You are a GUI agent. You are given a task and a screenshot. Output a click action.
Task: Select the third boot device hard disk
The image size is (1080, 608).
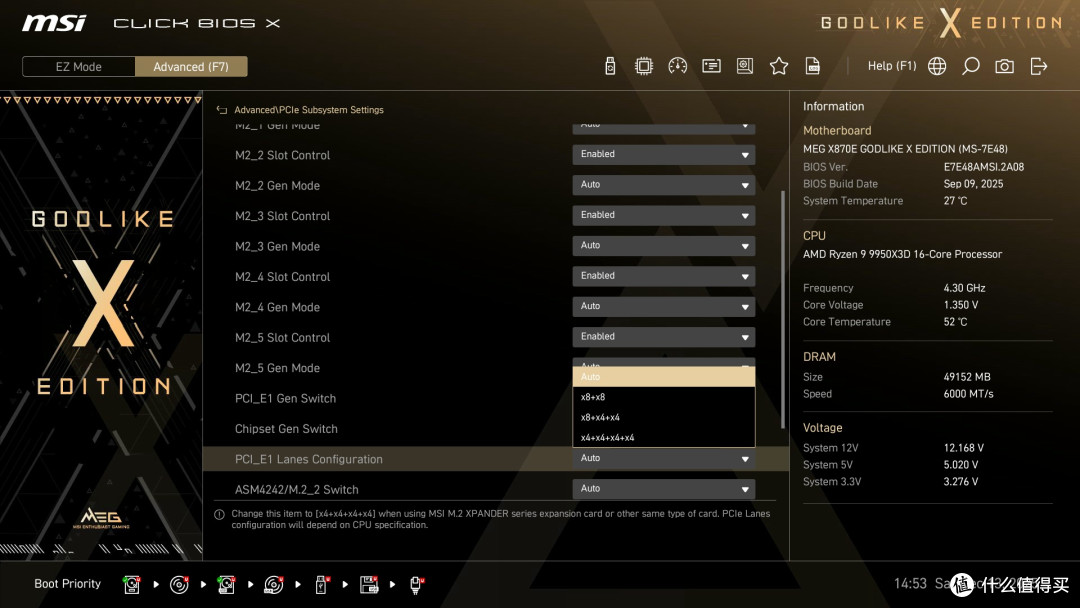pos(226,585)
